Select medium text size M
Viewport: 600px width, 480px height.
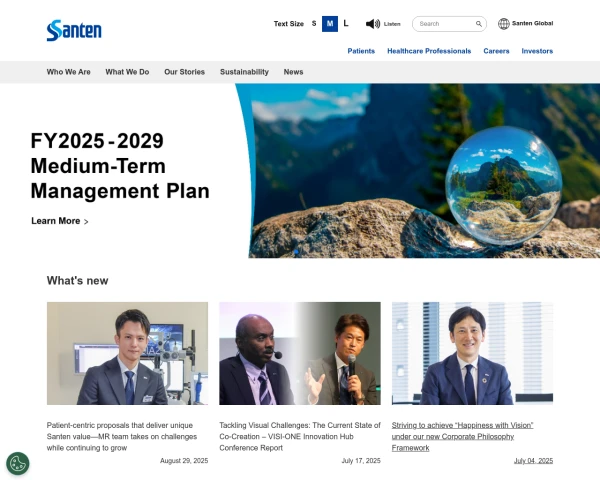tap(330, 24)
